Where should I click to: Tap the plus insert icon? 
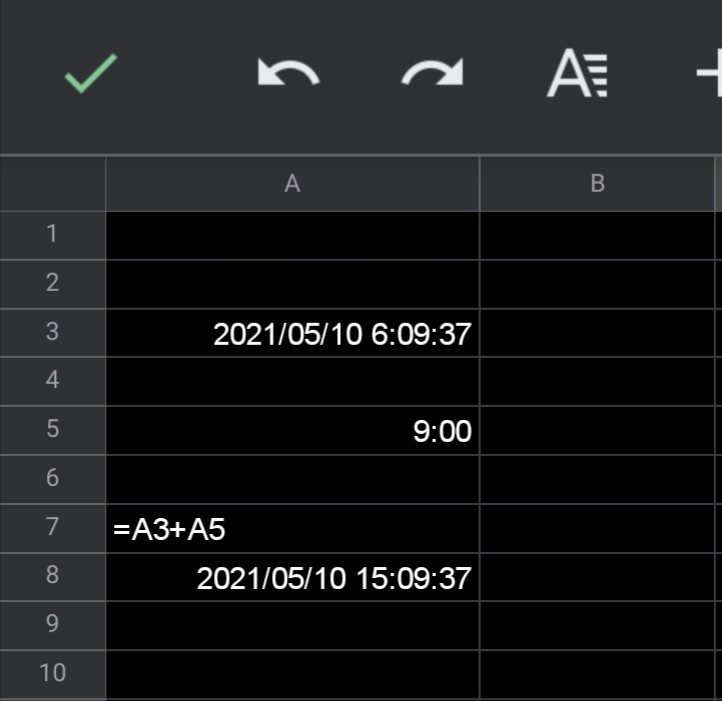coord(709,75)
